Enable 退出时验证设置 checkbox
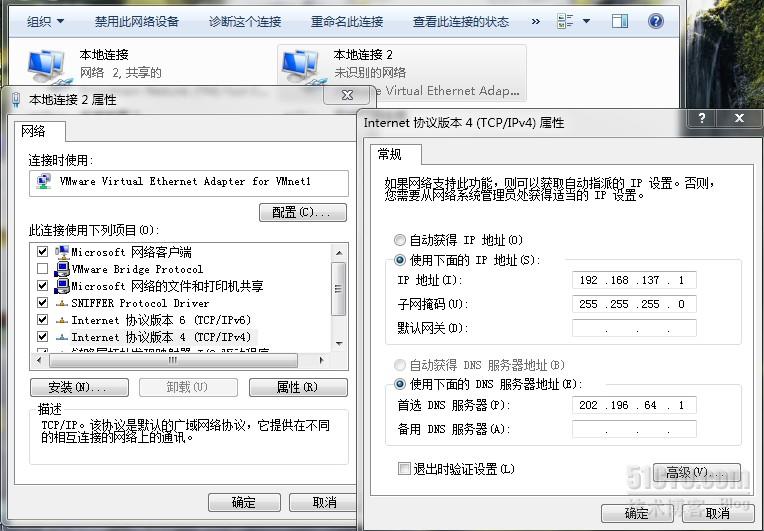 point(404,469)
